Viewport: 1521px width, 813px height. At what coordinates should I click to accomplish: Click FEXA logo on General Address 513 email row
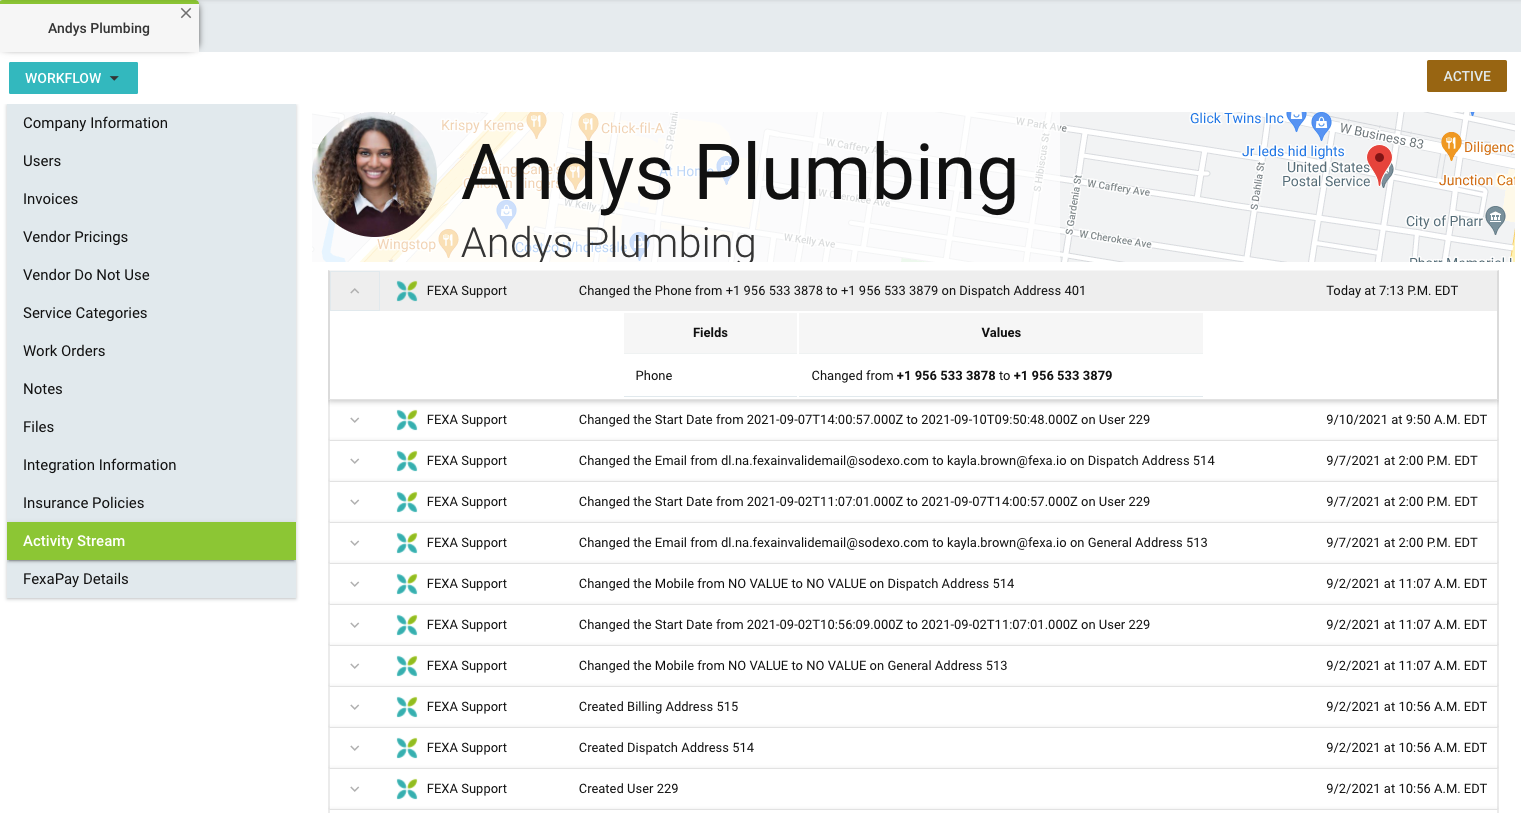(x=407, y=543)
